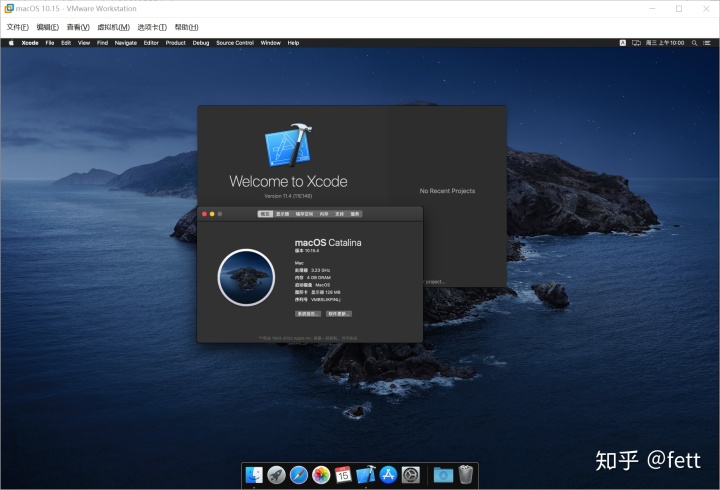The height and width of the screenshot is (490, 720).
Task: Click the Catalina island circular image
Action: [246, 277]
